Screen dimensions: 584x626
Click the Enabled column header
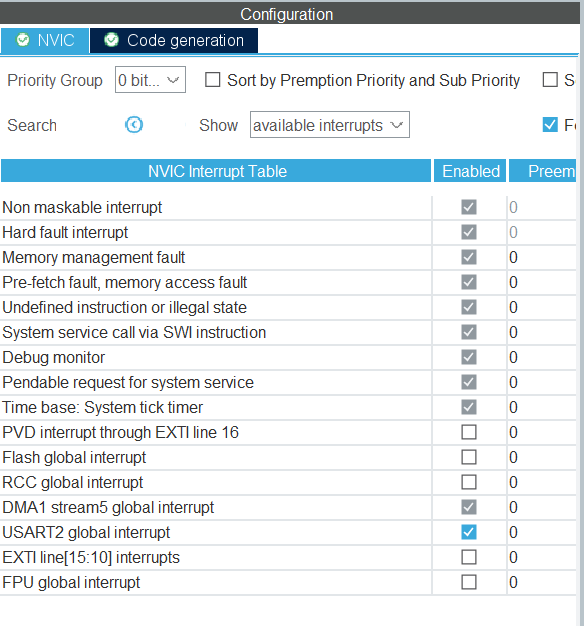(470, 171)
